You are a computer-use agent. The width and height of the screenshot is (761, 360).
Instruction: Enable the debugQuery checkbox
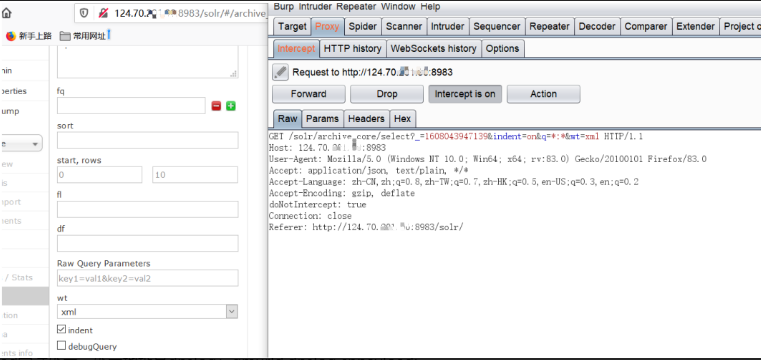pos(61,346)
